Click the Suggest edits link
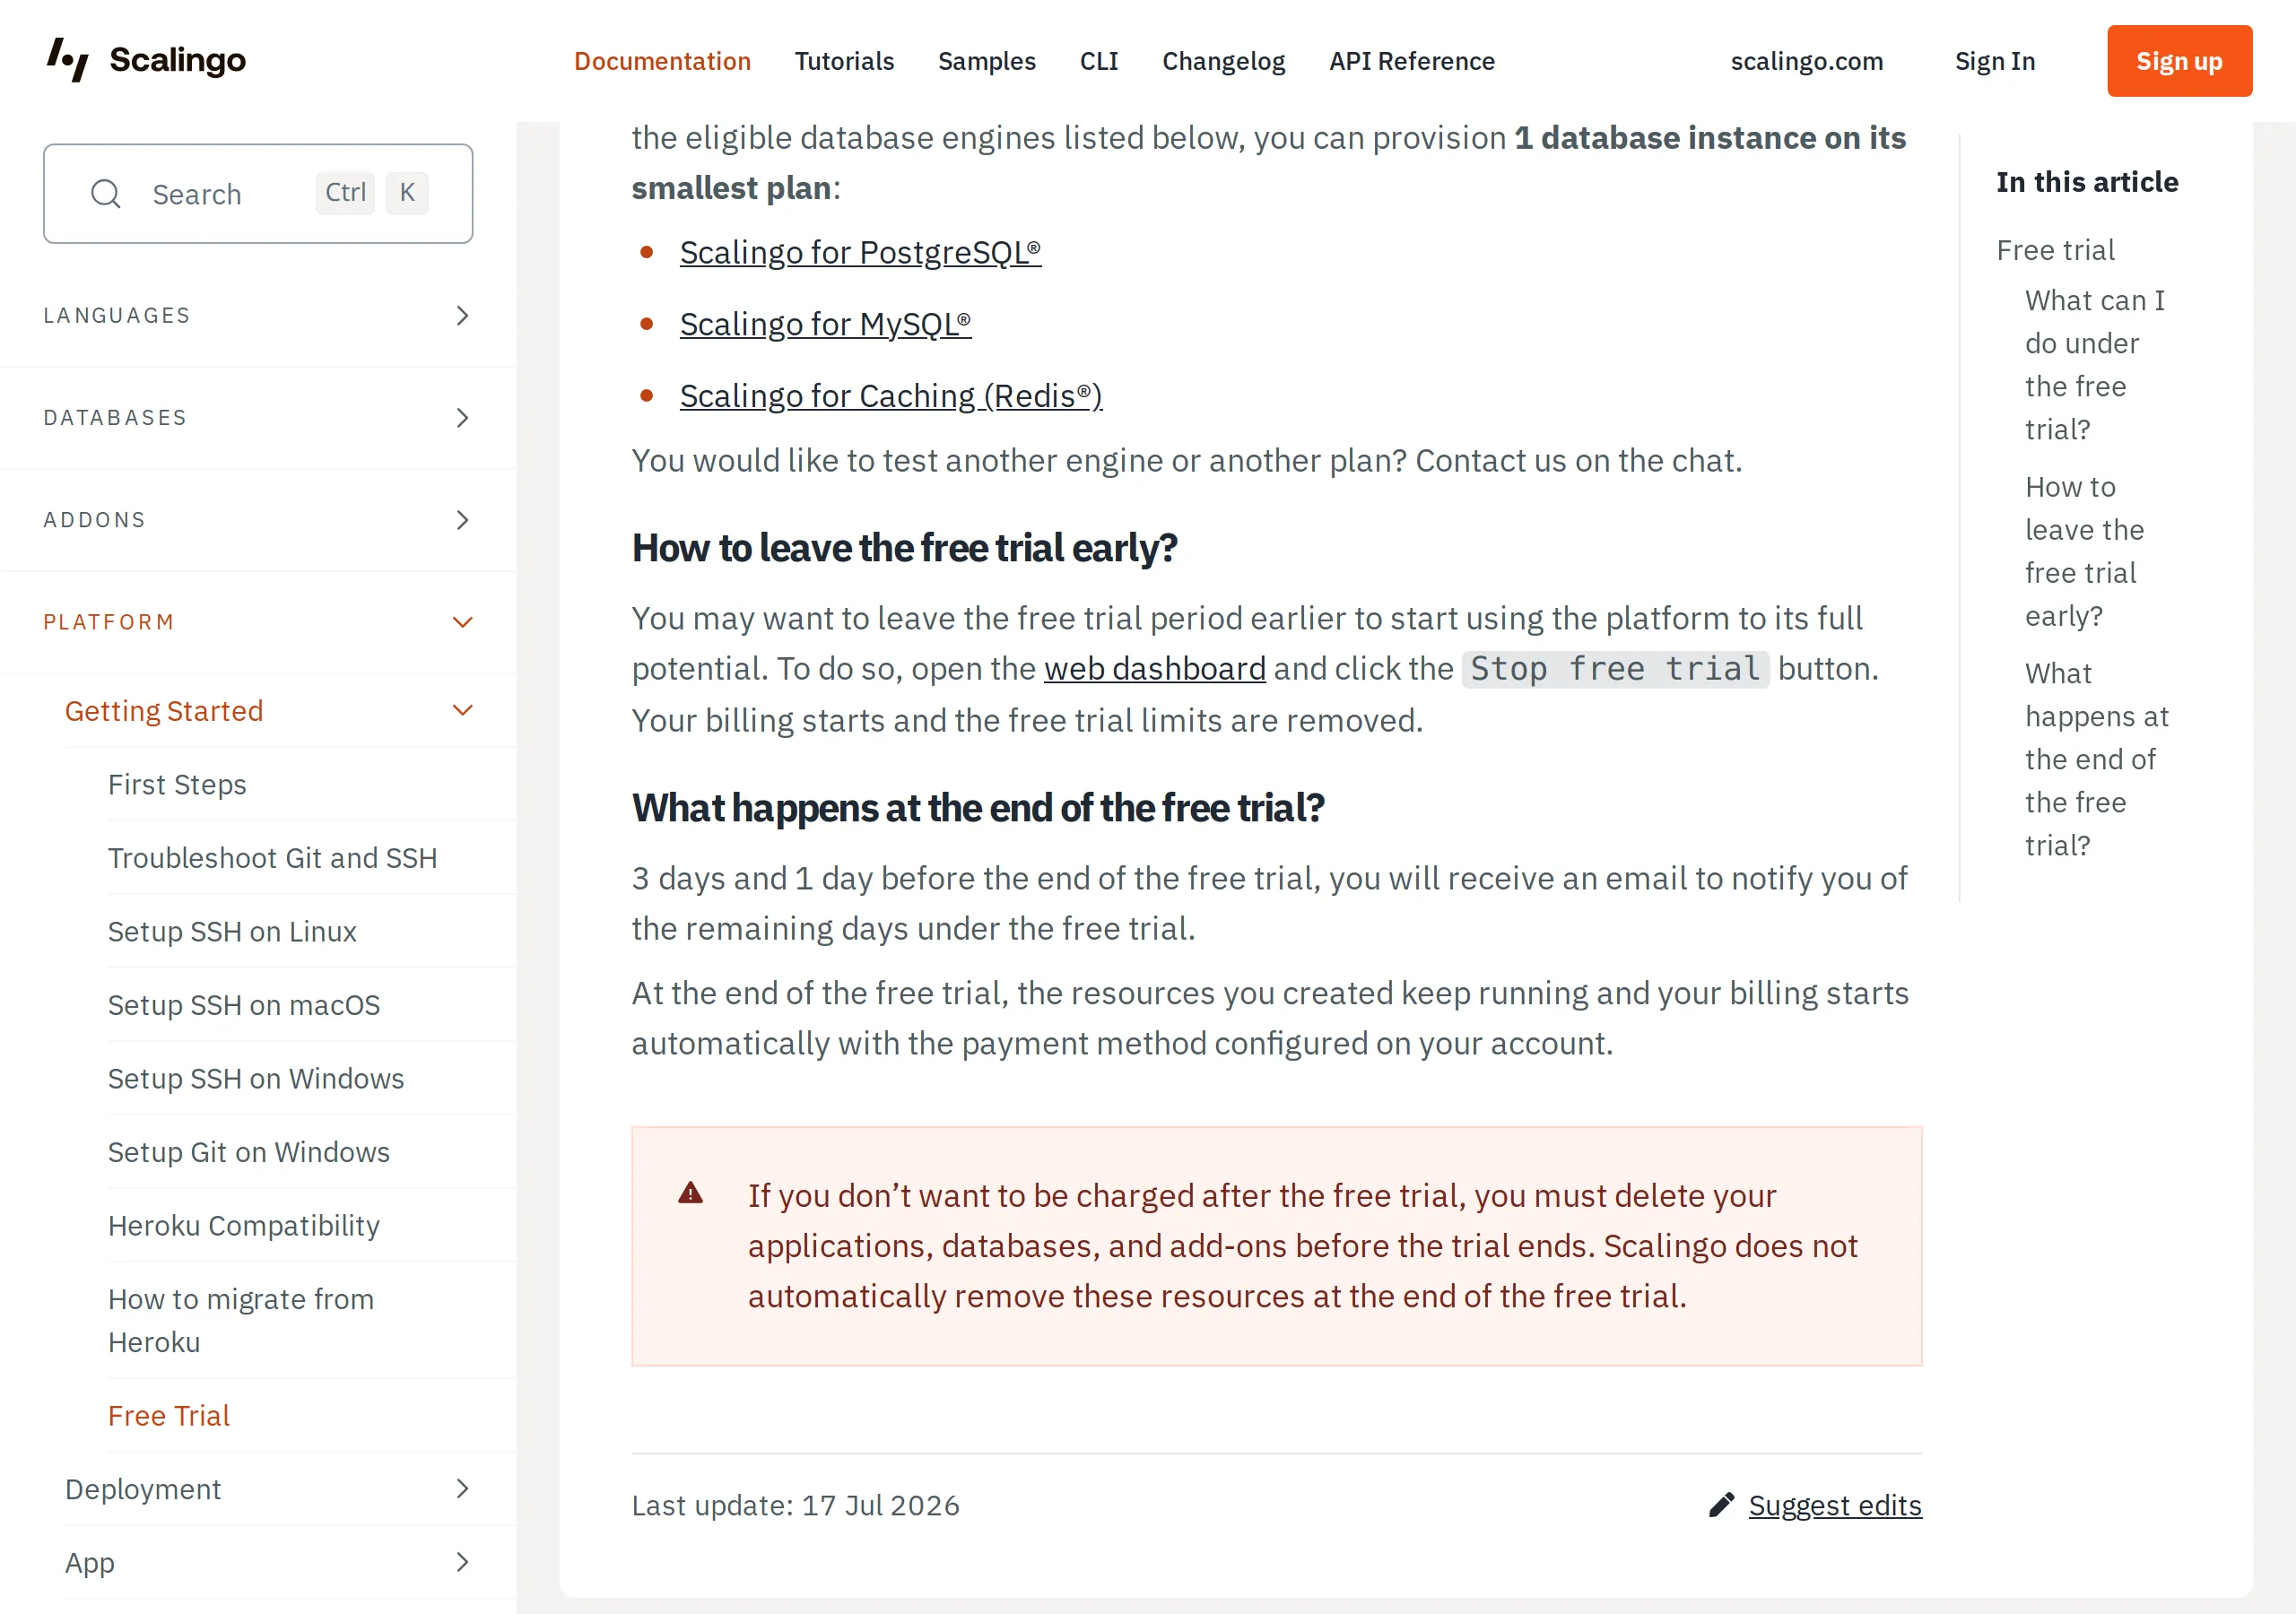2296x1614 pixels. [1834, 1505]
